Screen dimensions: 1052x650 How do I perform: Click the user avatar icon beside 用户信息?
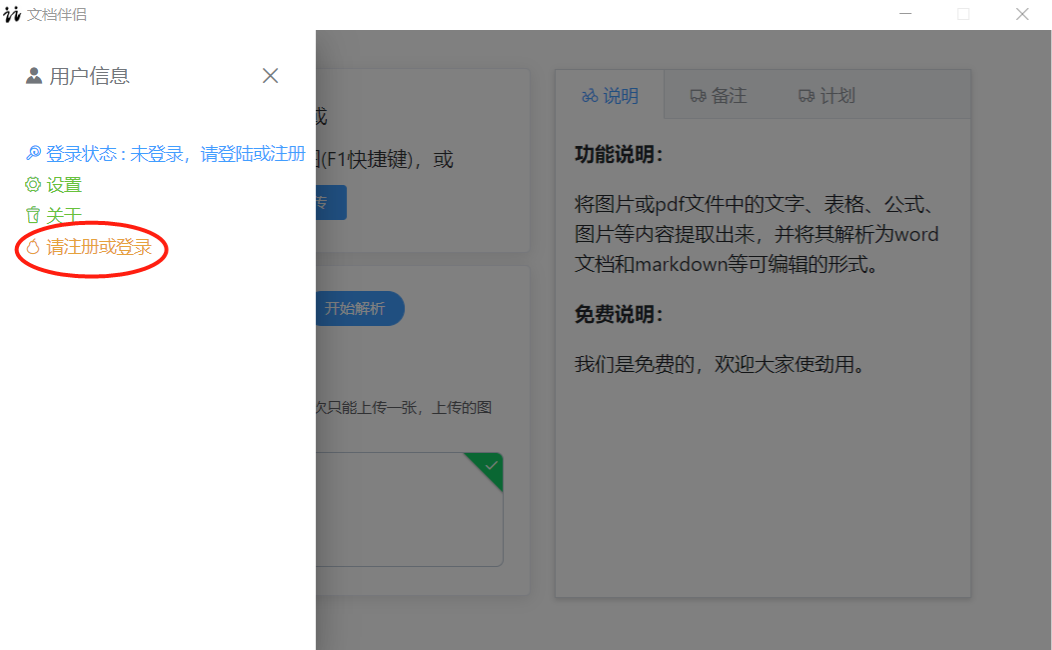point(34,76)
